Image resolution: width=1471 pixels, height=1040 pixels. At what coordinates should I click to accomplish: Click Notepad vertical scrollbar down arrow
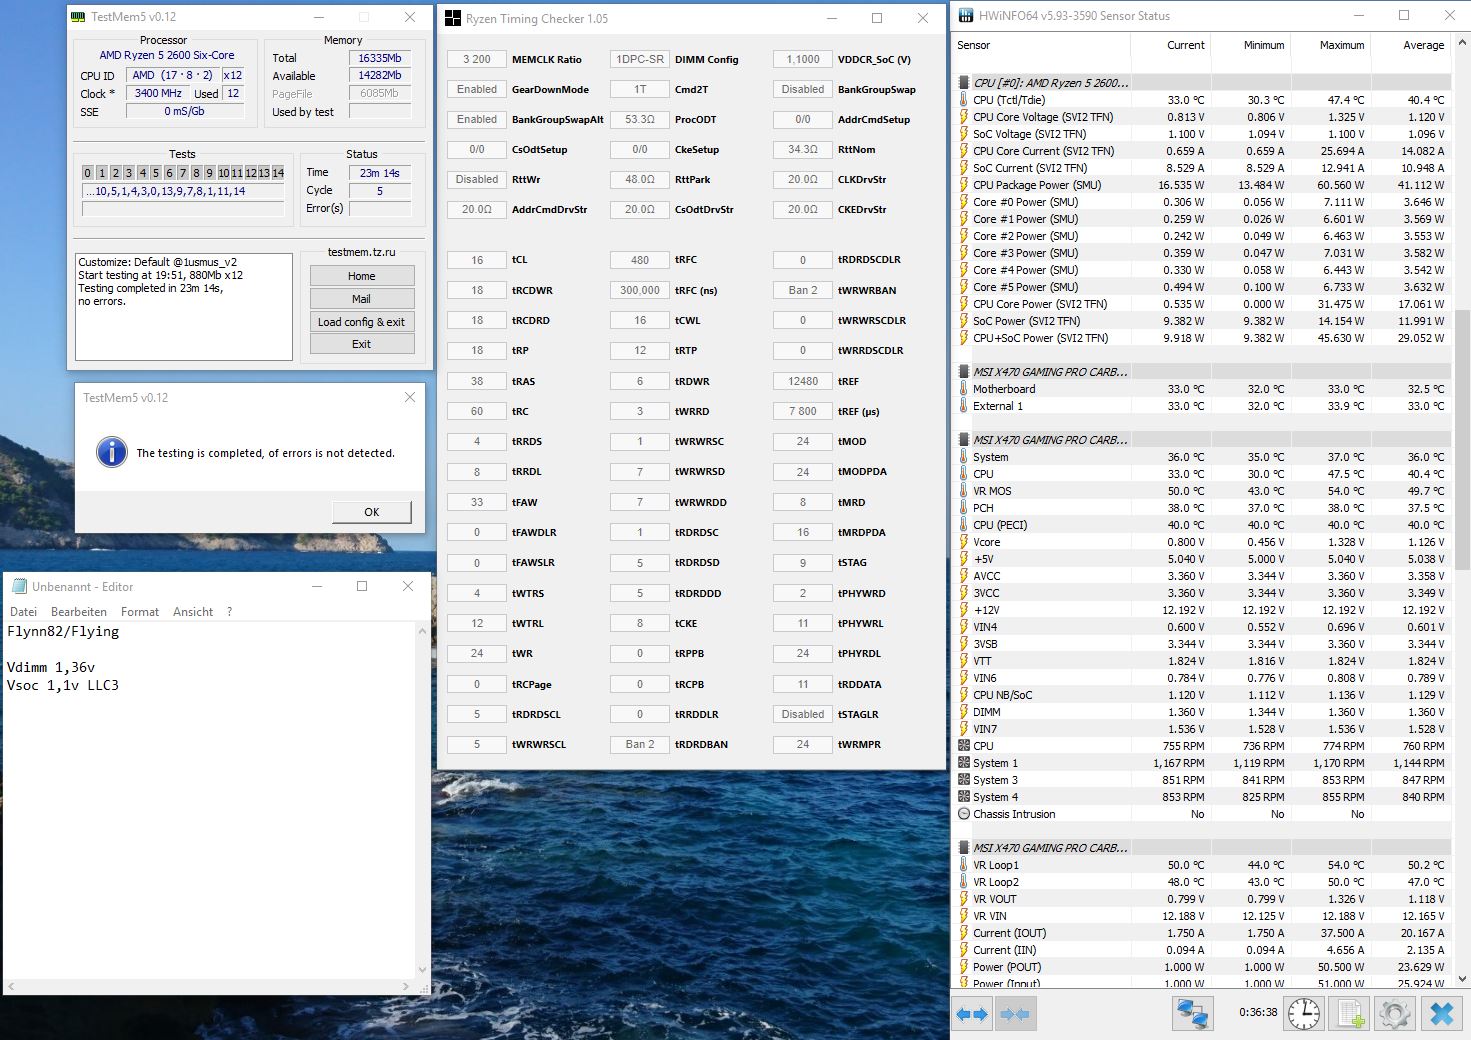point(422,969)
